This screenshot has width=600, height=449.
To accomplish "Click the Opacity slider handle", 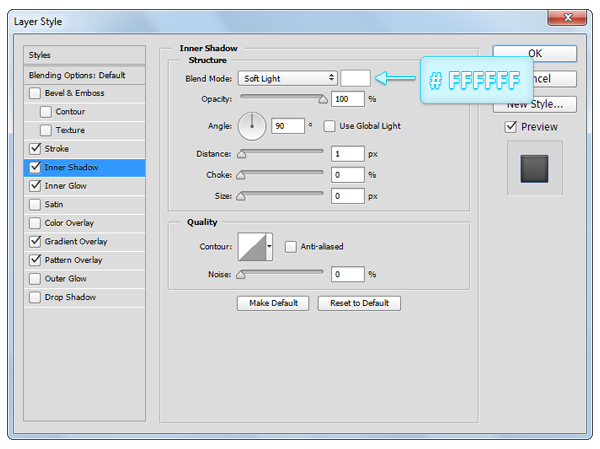I will 322,100.
